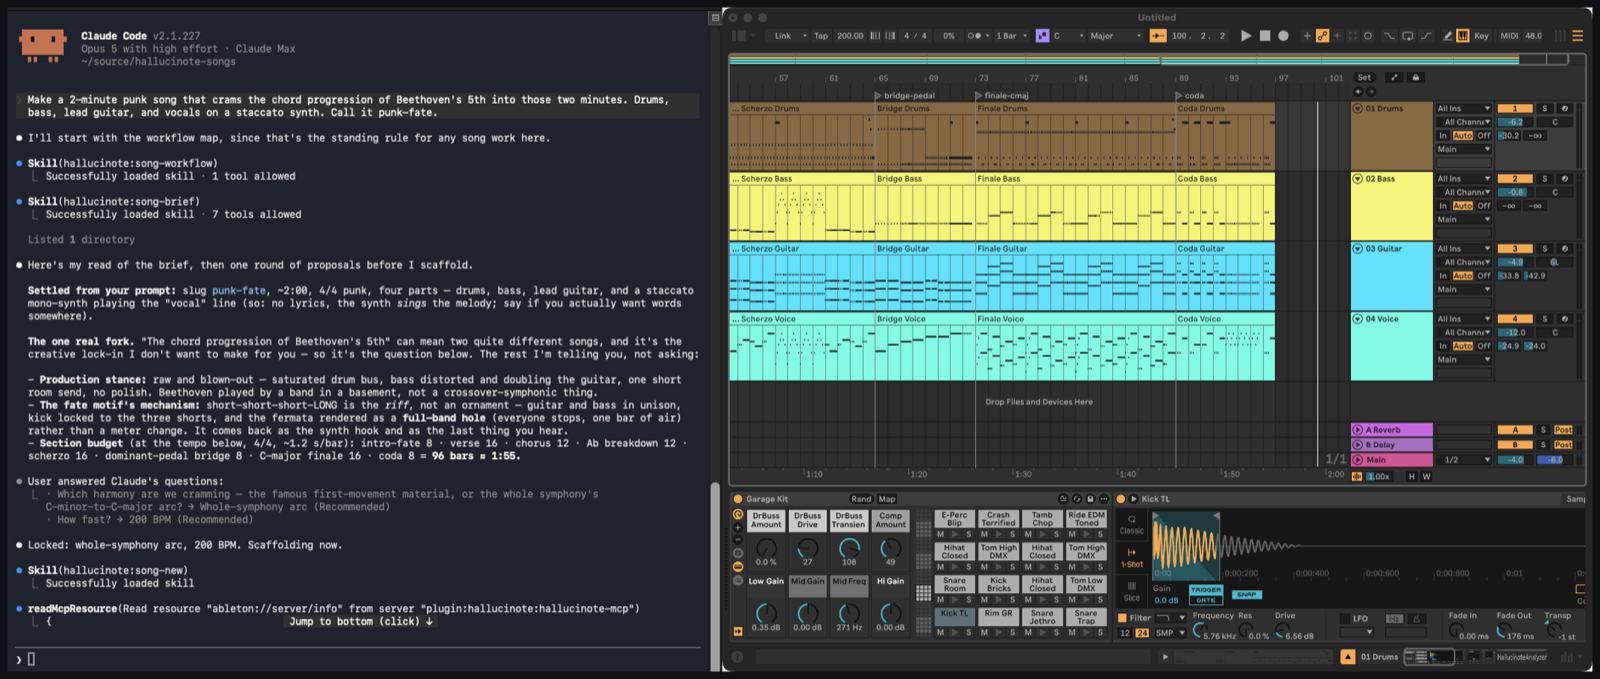Toggle Automation Mode icon beside Set

(x=1394, y=77)
